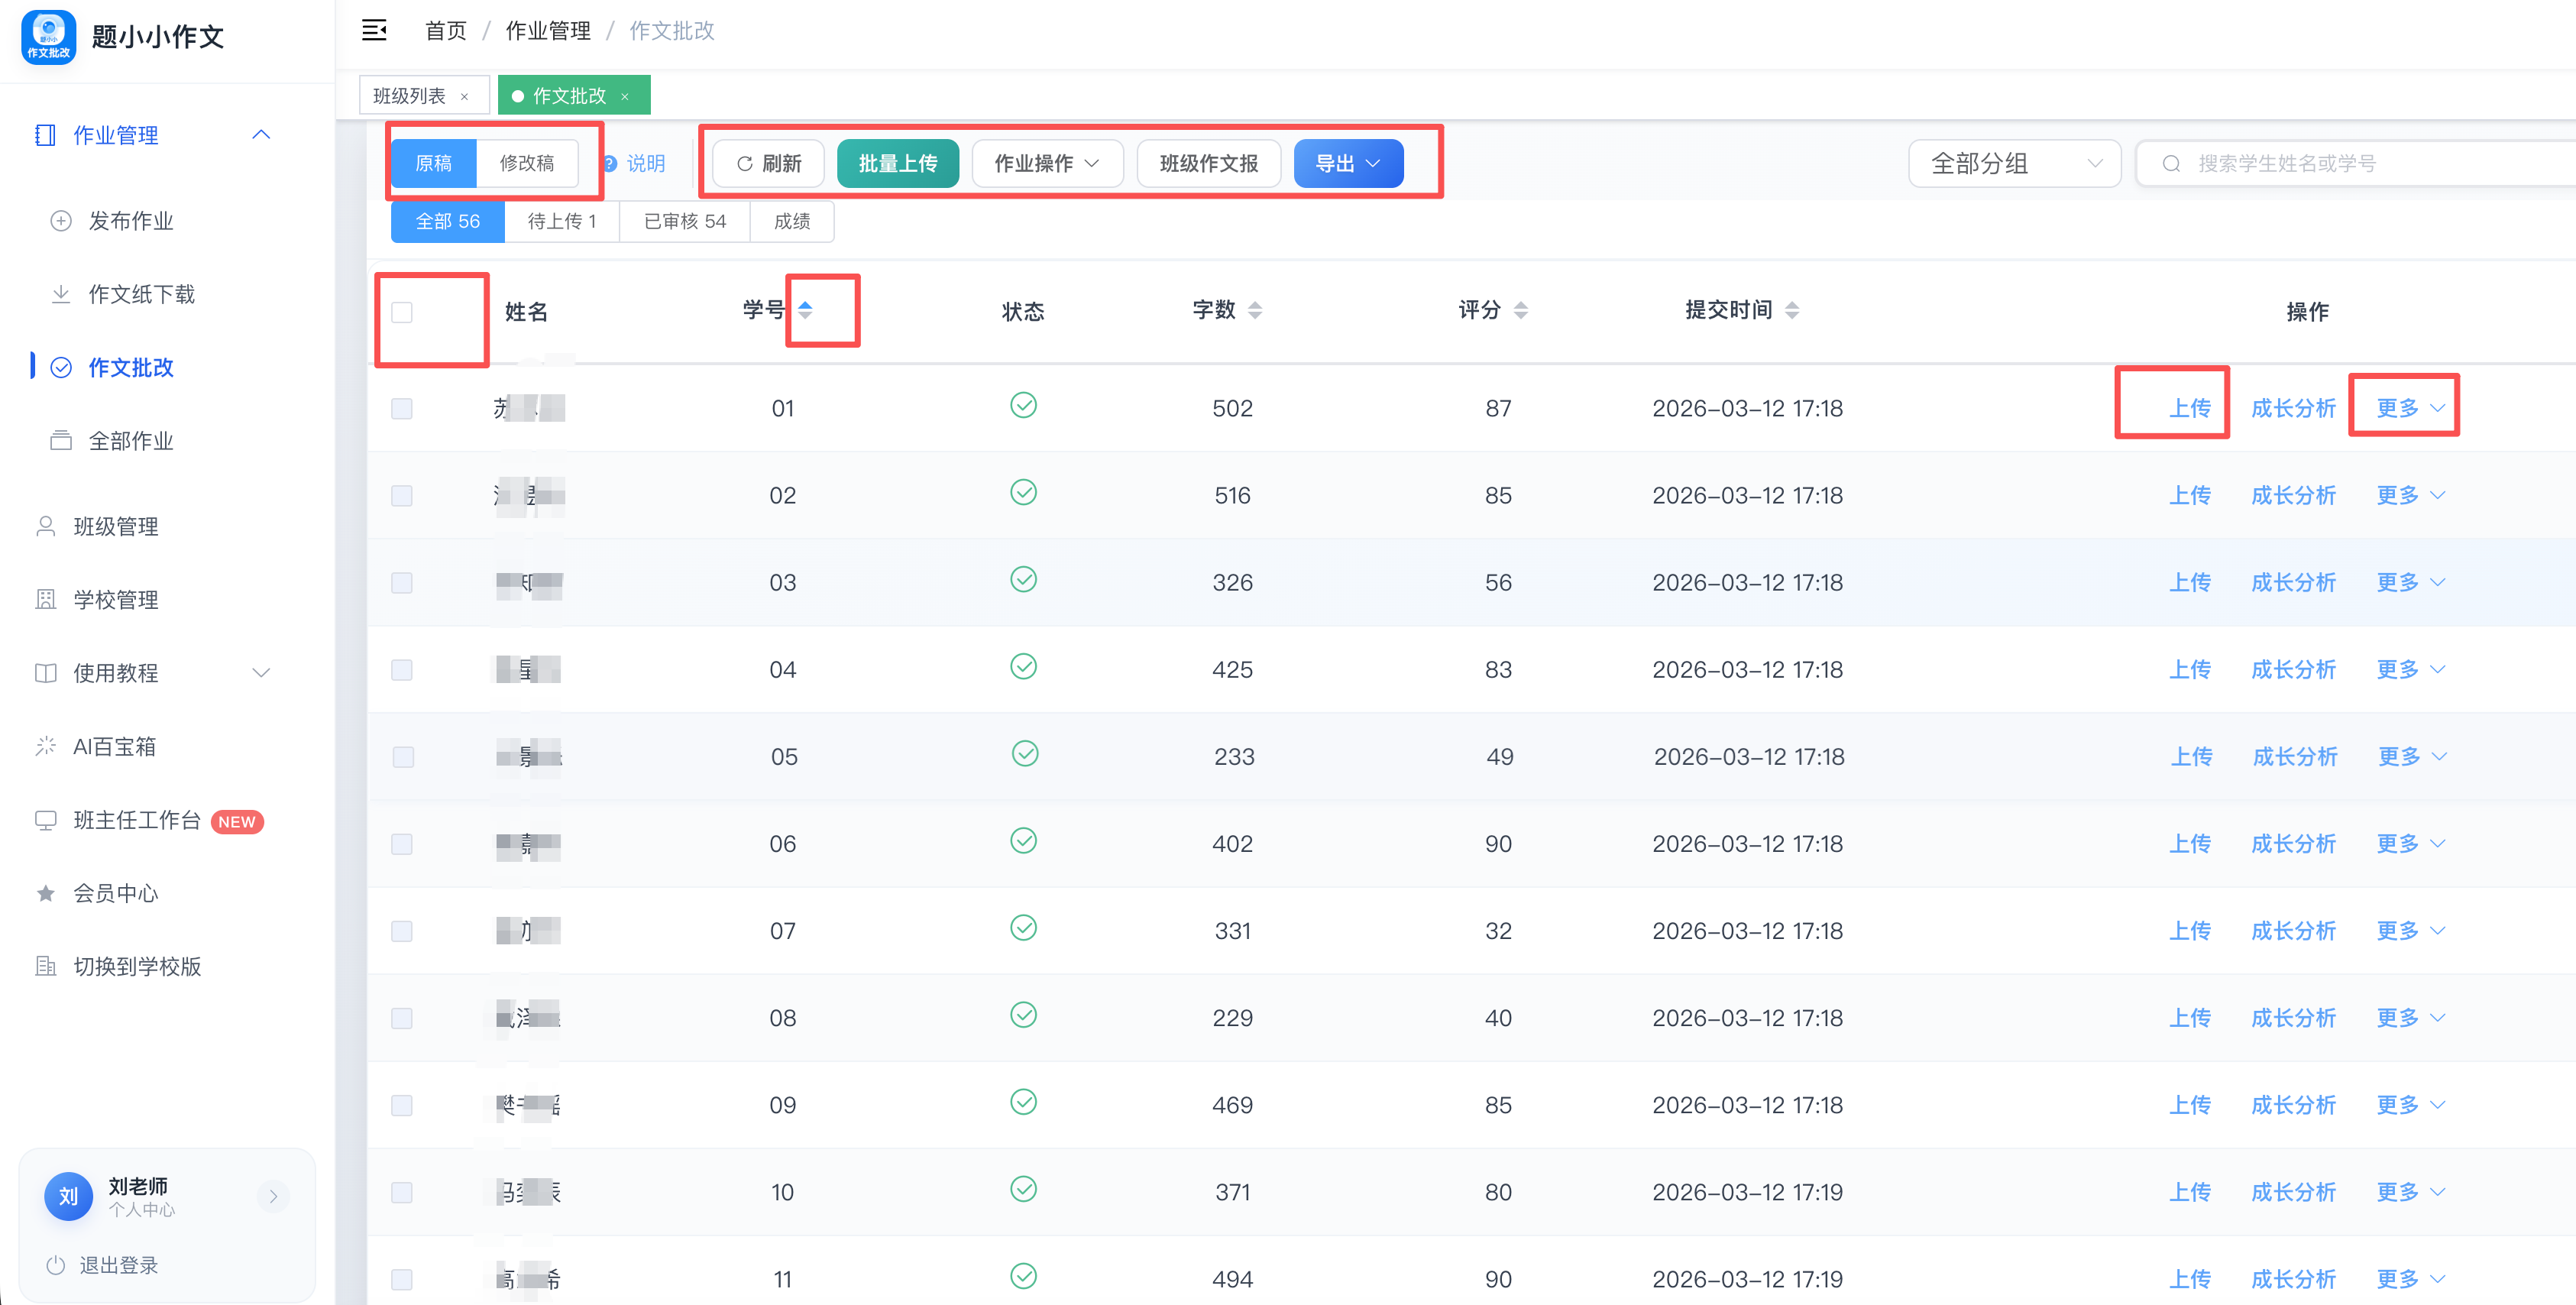Click the 学校管理 building icon
This screenshot has height=1305, width=2576.
(45, 599)
